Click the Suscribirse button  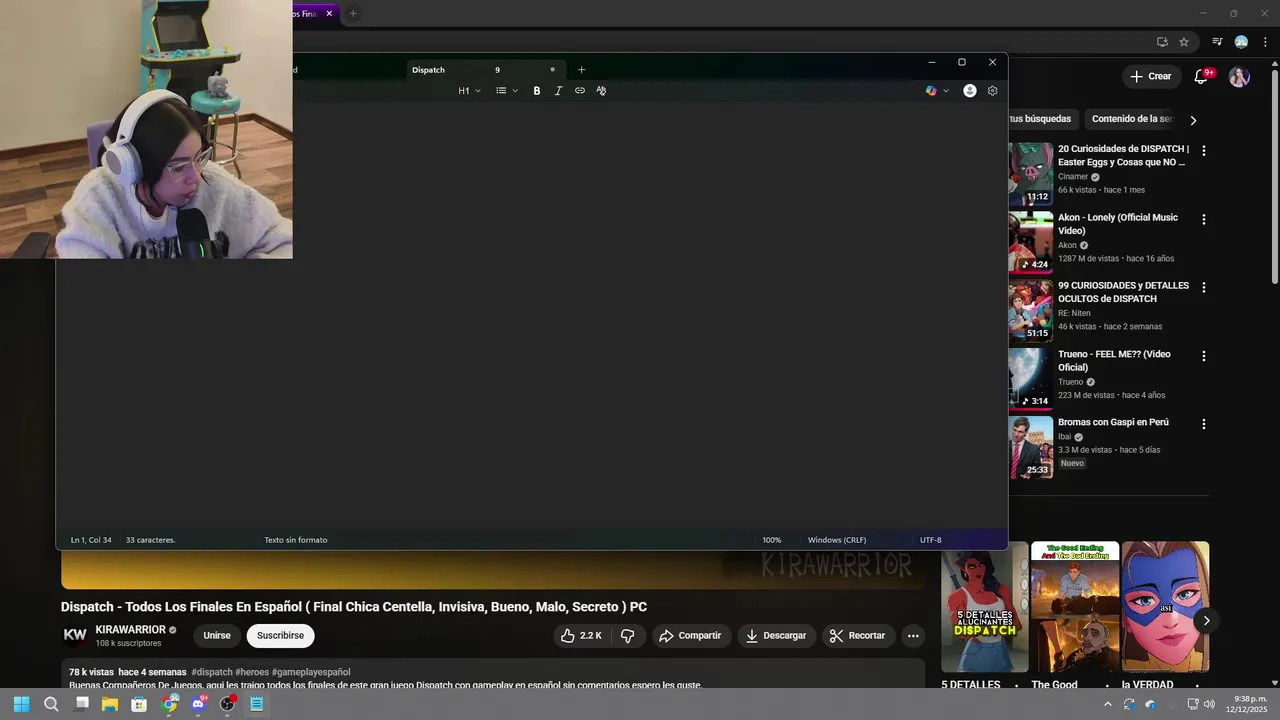(x=280, y=636)
